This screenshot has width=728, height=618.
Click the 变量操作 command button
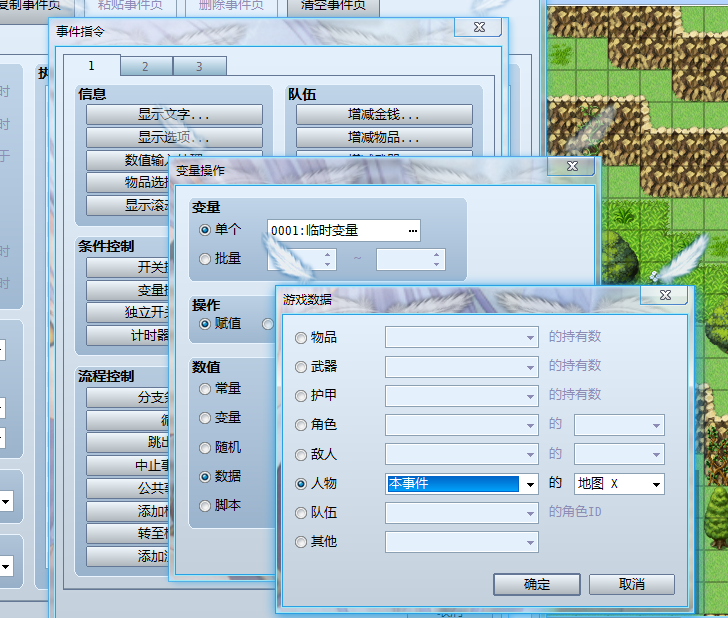[128, 290]
